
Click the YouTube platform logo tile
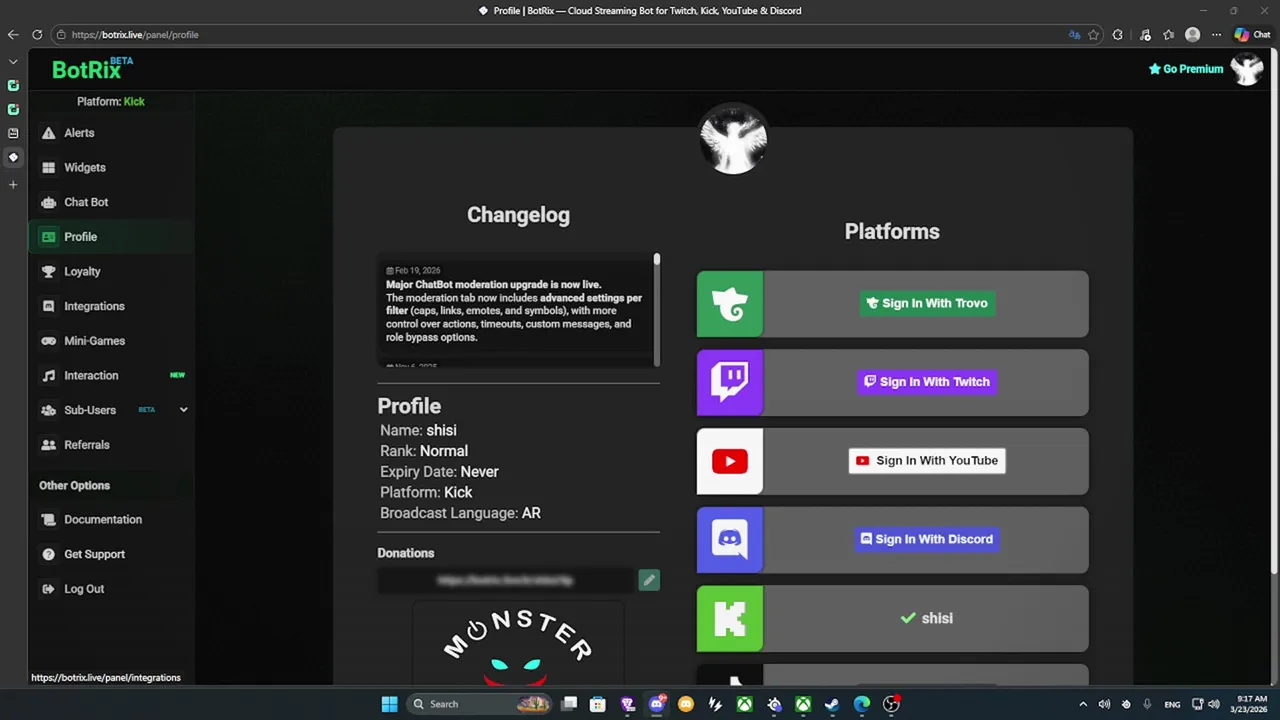(x=730, y=461)
